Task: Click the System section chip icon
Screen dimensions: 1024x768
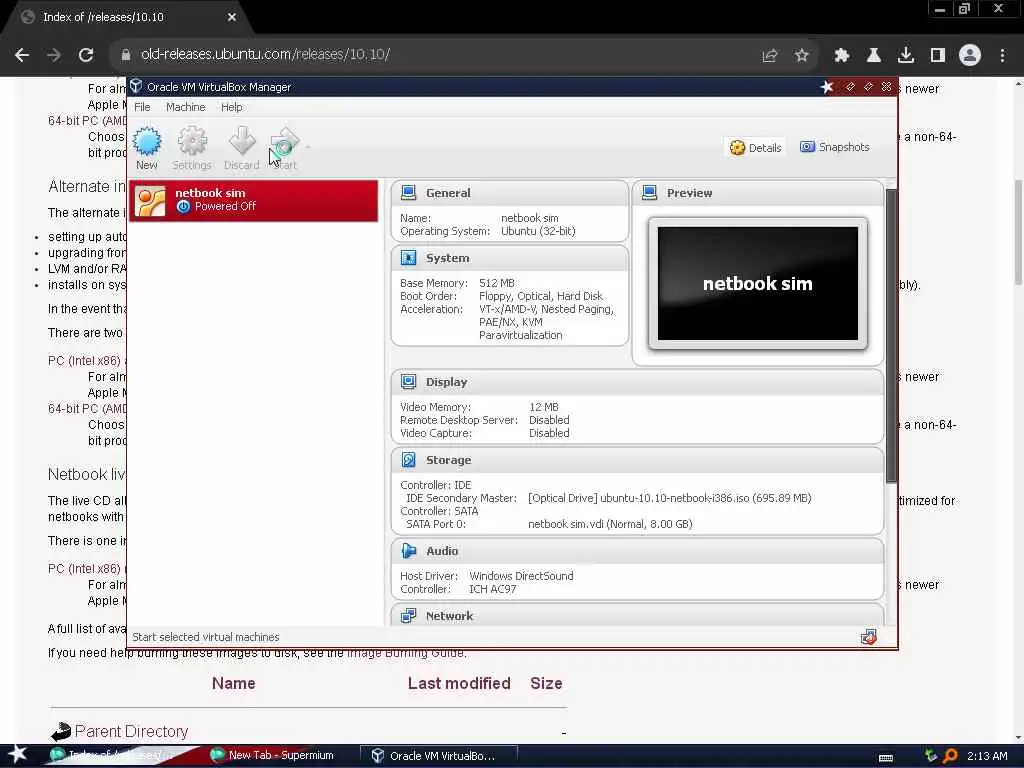Action: [x=409, y=258]
